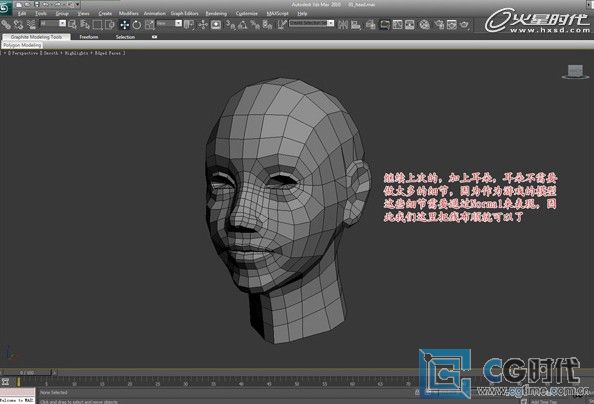594x404 pixels.
Task: Enable Select and Manipulate tool
Action: 203,25
